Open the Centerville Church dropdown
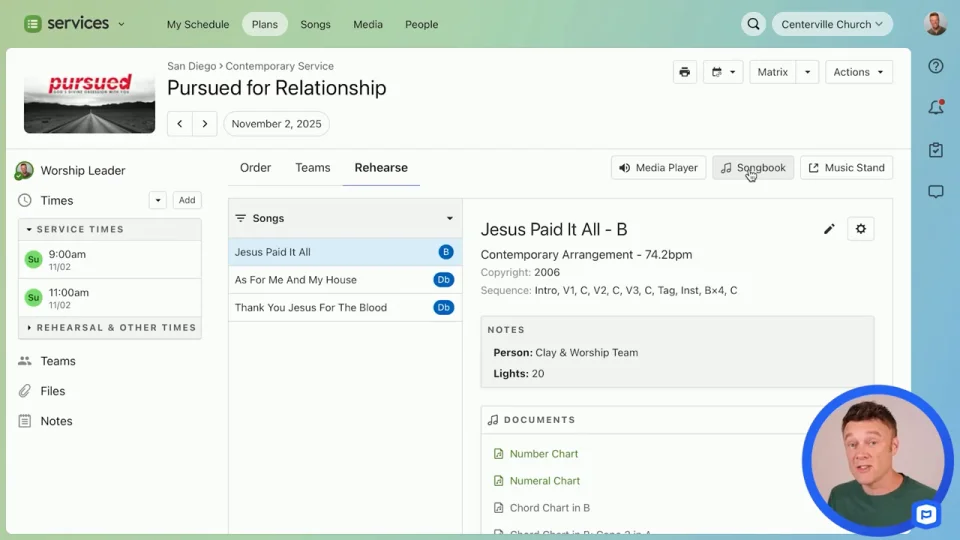 [832, 24]
